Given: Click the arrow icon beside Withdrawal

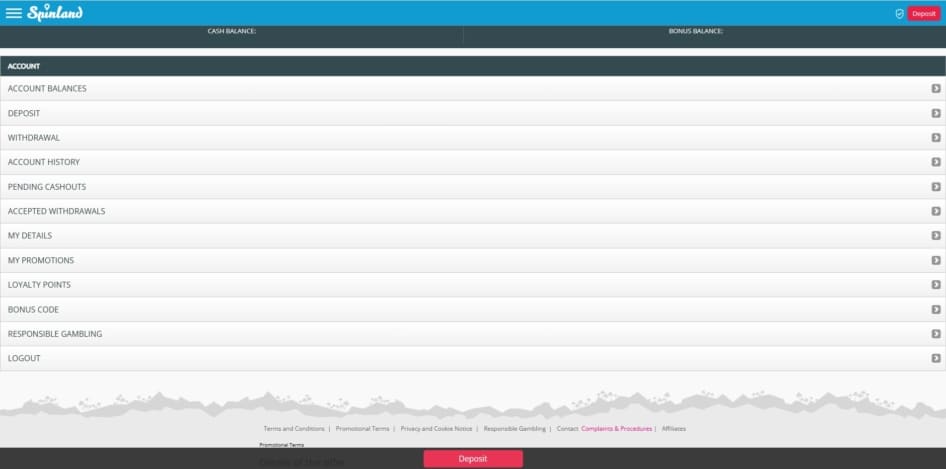Looking at the screenshot, I should coord(936,138).
